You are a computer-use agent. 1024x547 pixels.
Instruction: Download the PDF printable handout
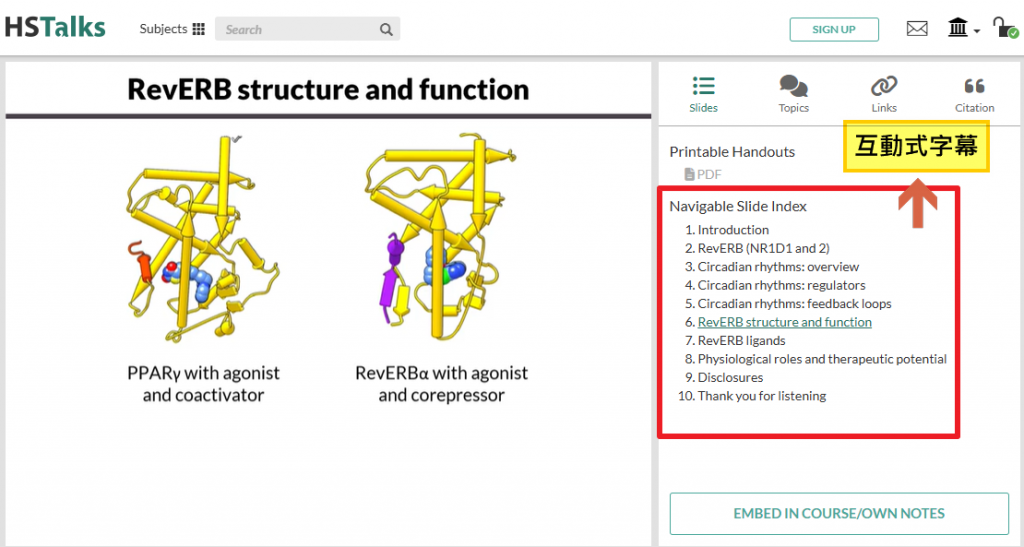coord(703,174)
